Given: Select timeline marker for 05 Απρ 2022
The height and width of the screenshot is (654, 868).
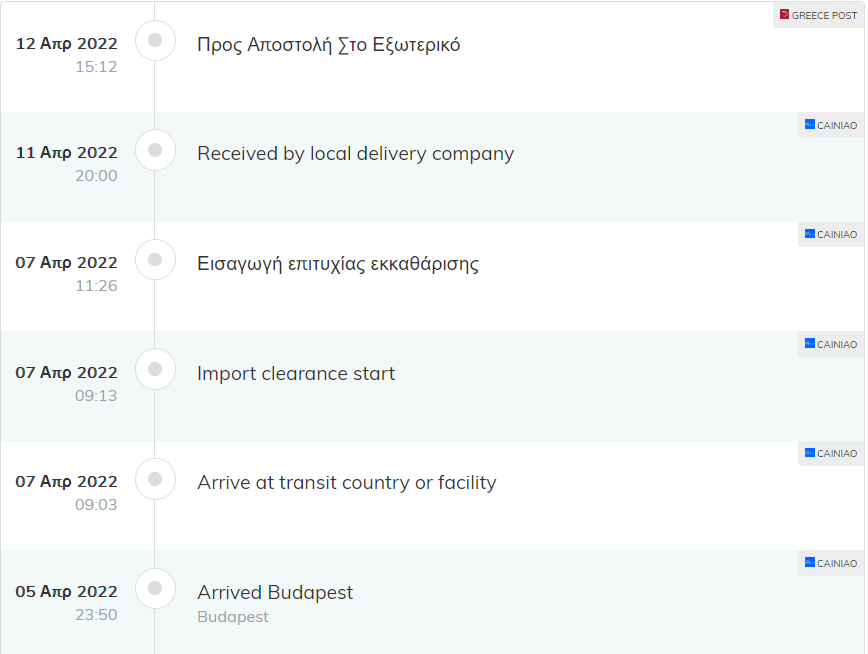Looking at the screenshot, I should [155, 589].
